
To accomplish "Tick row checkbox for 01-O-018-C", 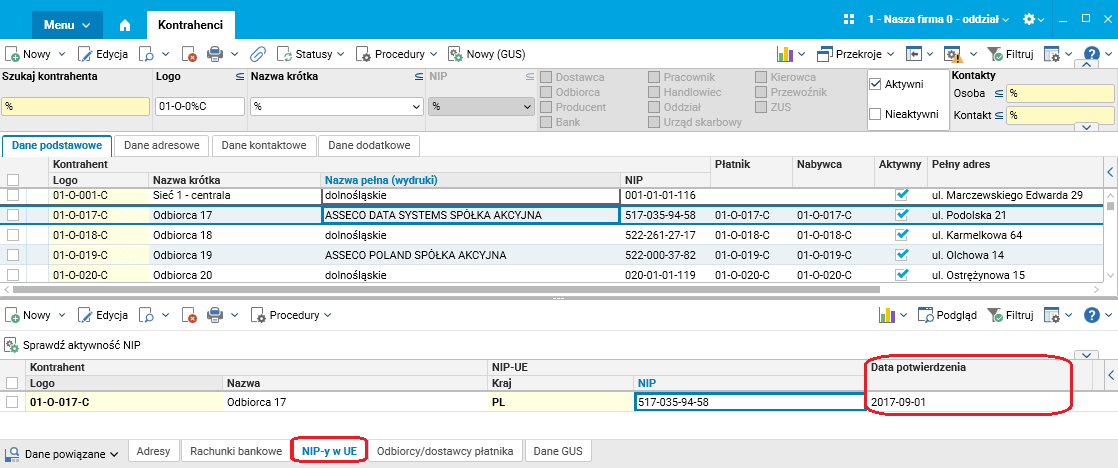I will tap(12, 235).
